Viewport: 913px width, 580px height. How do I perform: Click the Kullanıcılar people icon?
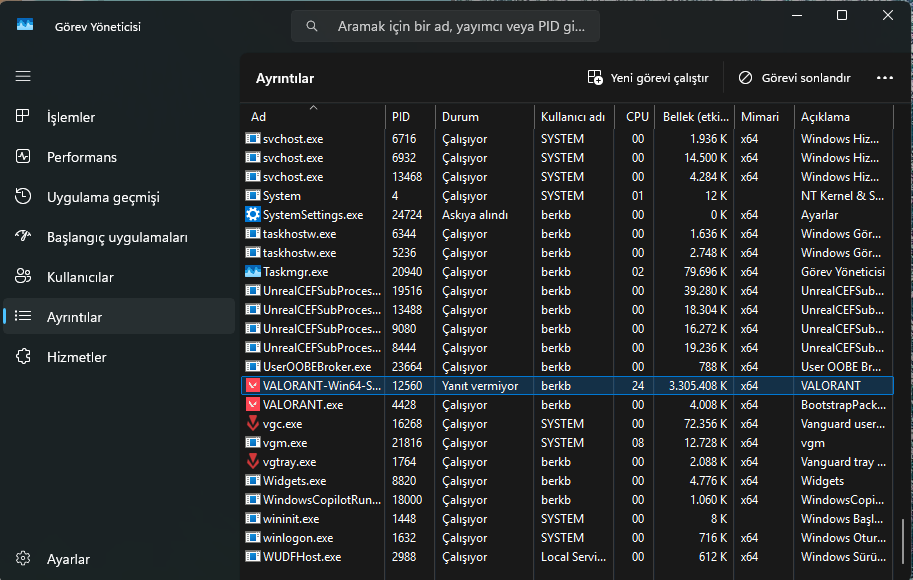coord(23,276)
